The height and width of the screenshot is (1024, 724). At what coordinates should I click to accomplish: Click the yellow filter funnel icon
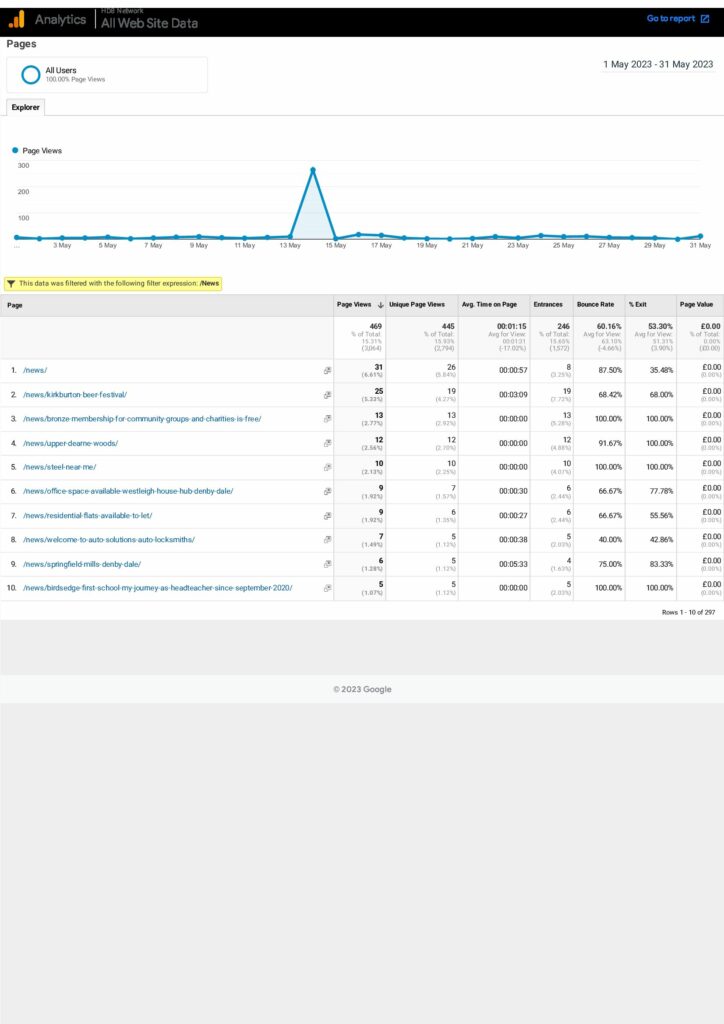pyautogui.click(x=11, y=284)
